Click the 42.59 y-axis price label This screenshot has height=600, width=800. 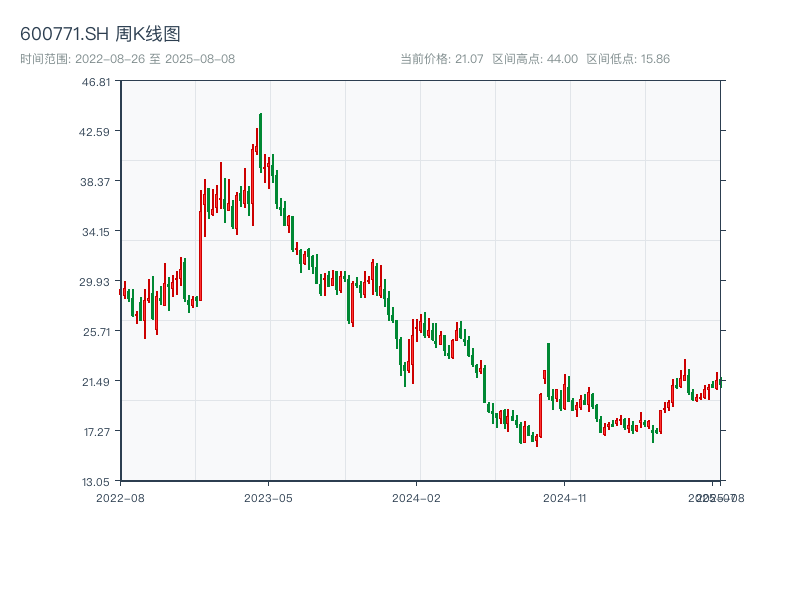(95, 131)
